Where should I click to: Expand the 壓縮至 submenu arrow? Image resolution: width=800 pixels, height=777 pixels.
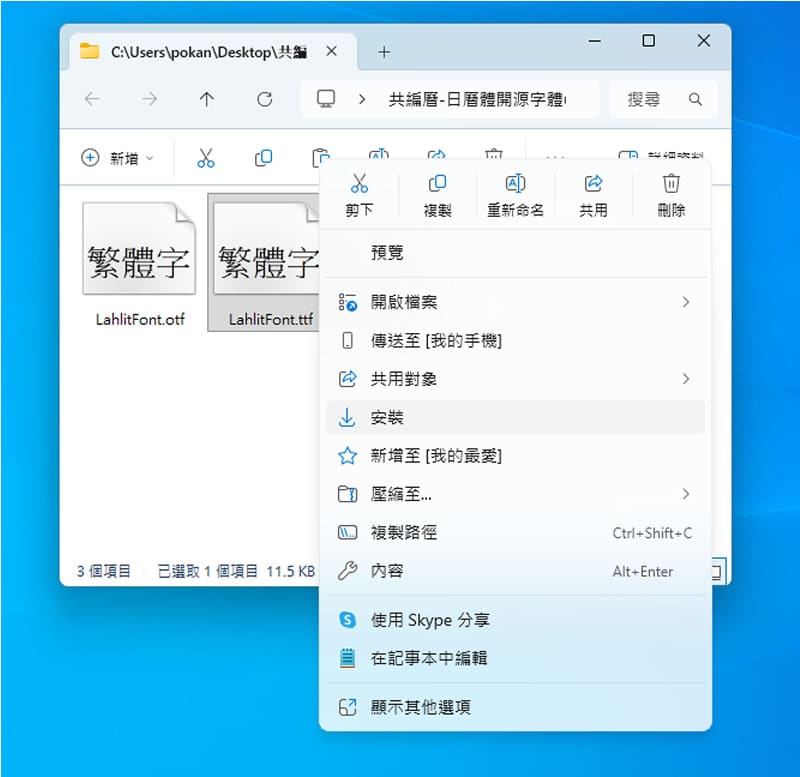coord(686,494)
